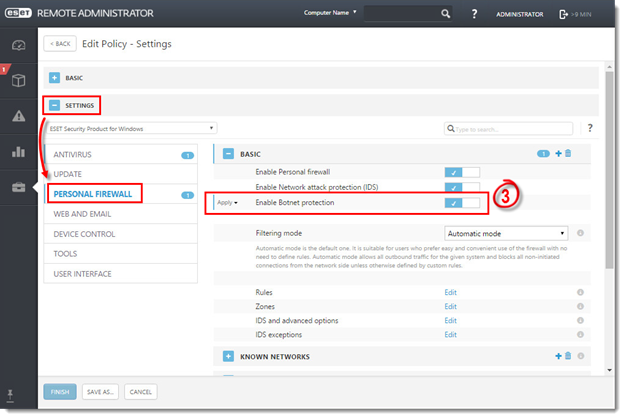Click the FINISH button
The height and width of the screenshot is (418, 624).
[60, 392]
